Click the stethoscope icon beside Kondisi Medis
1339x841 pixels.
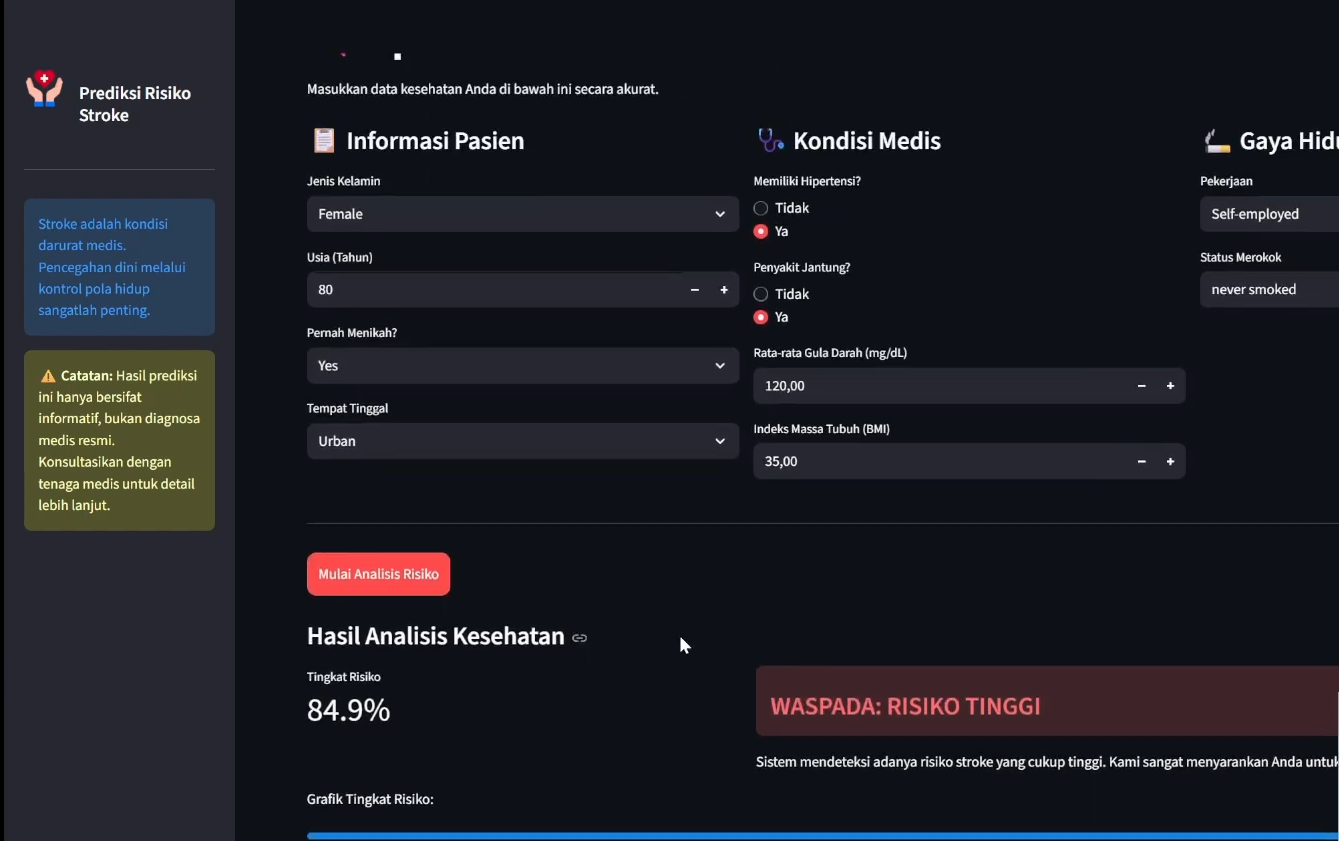[770, 141]
